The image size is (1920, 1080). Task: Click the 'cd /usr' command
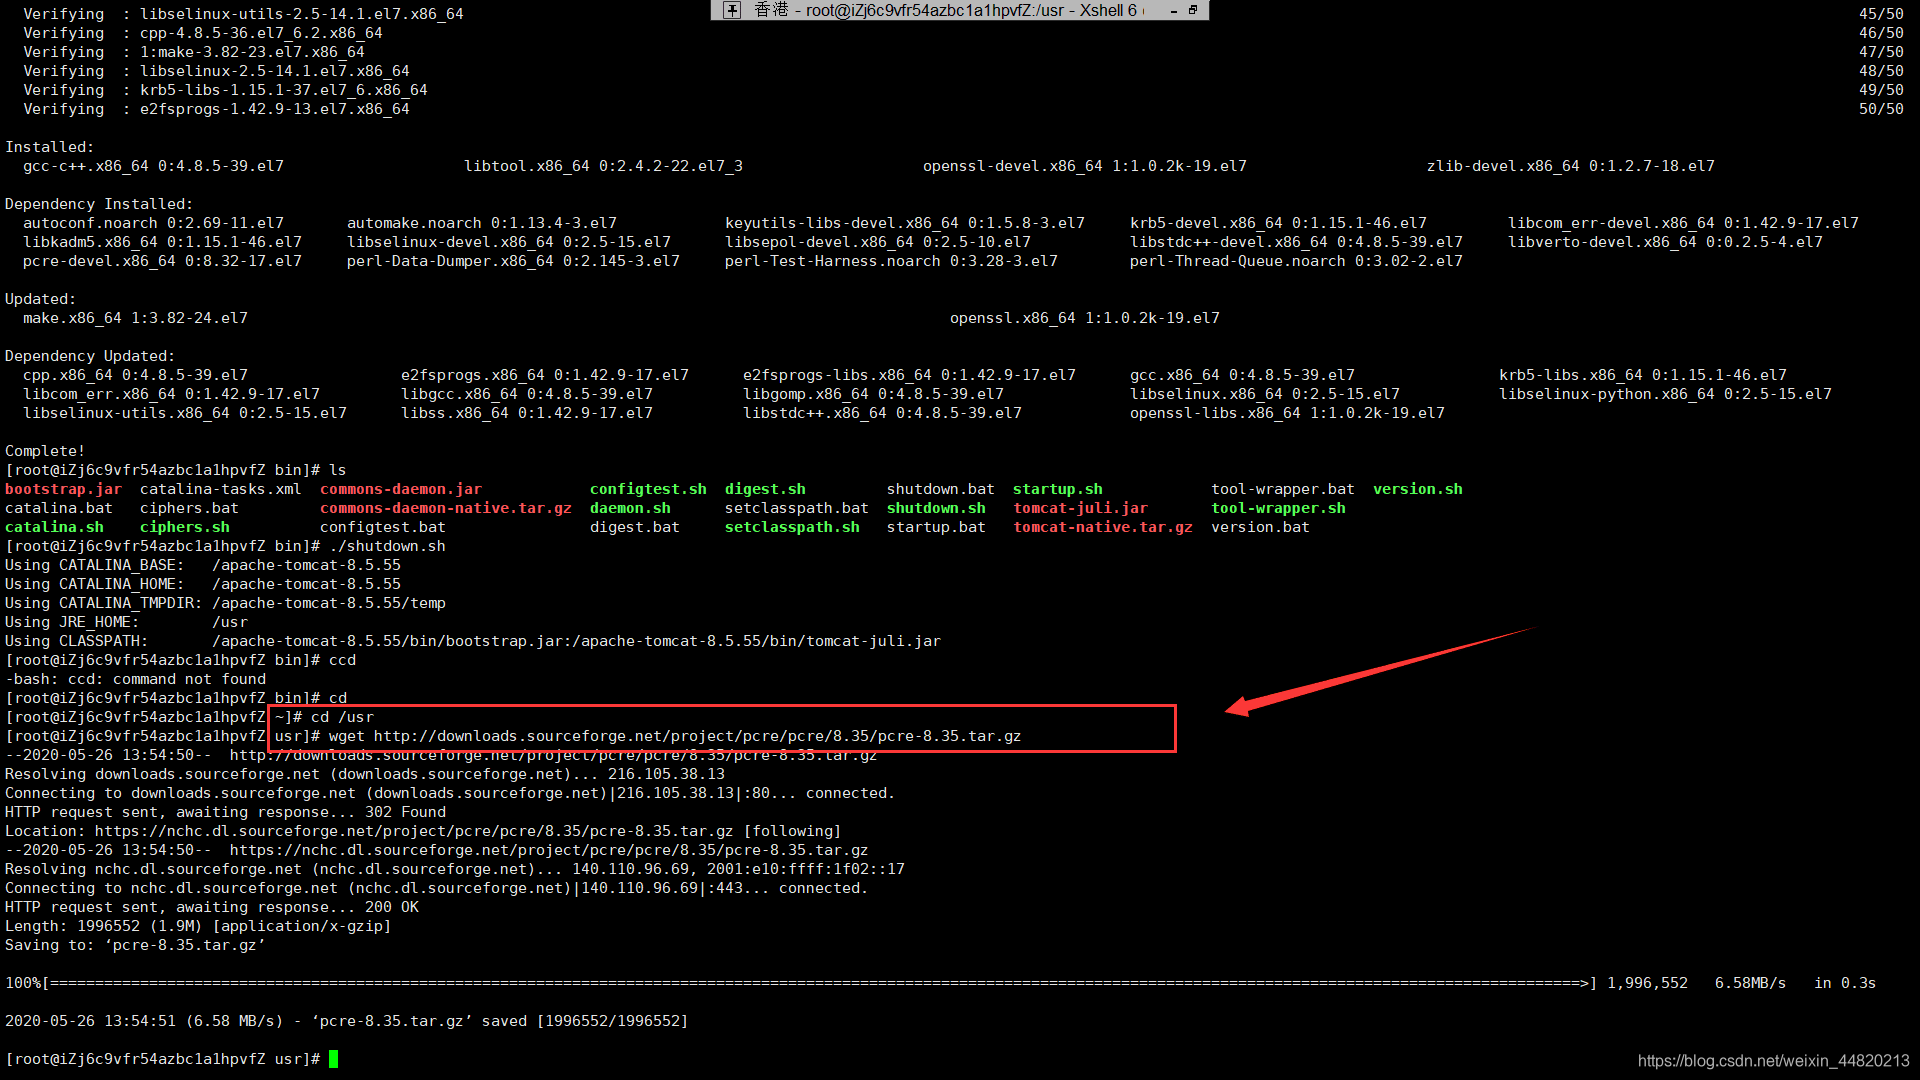pyautogui.click(x=342, y=717)
